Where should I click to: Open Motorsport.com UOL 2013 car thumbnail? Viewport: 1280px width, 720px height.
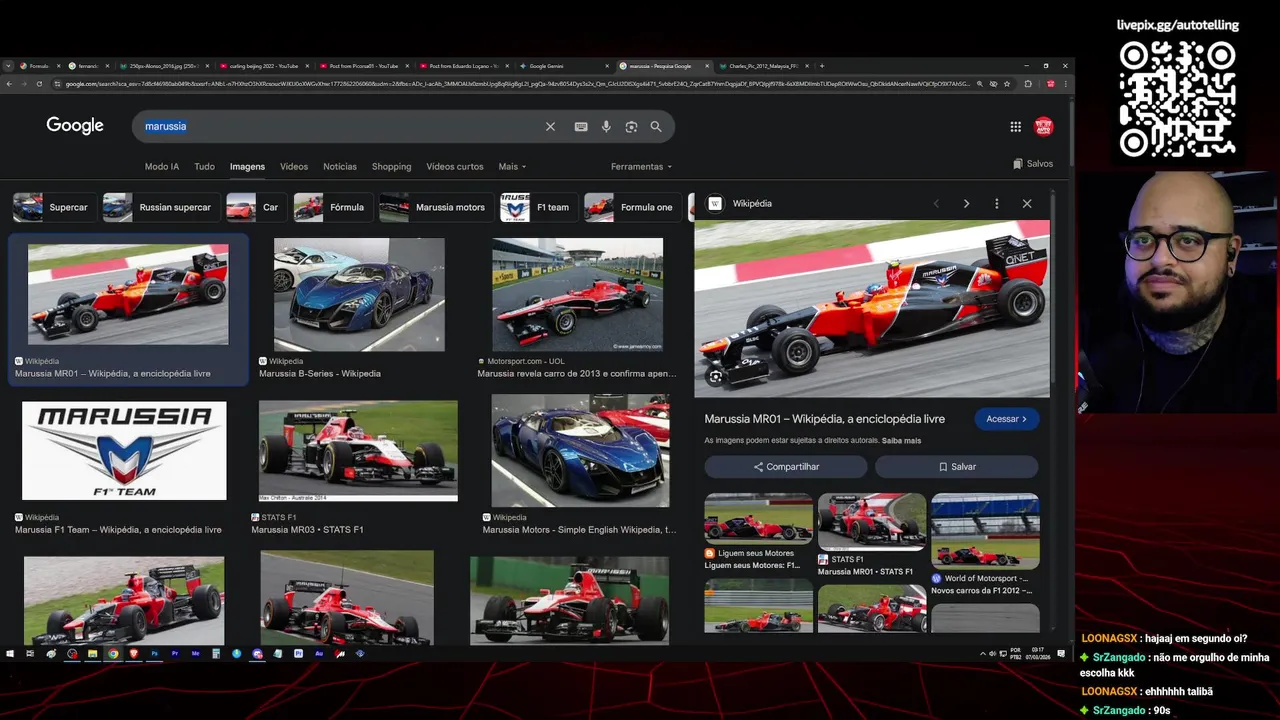577,294
